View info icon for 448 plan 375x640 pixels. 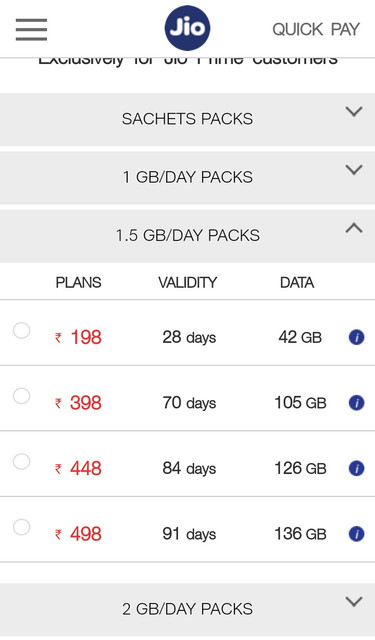coord(357,468)
